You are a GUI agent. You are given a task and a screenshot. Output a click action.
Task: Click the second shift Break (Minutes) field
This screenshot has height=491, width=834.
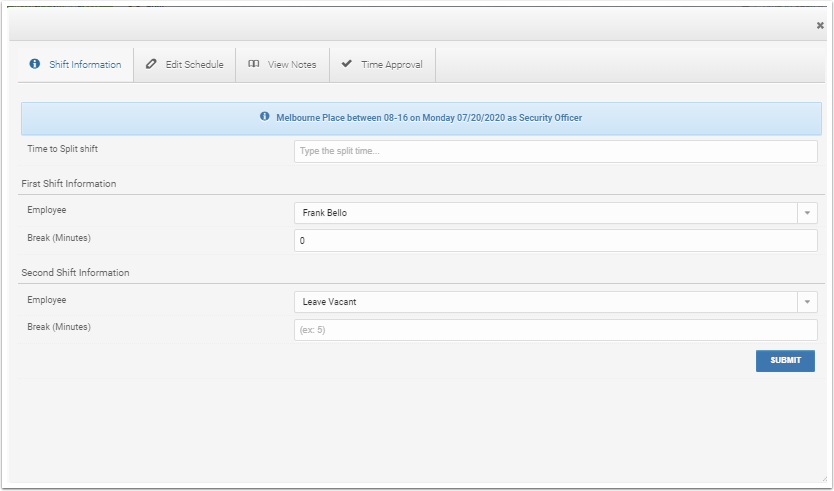[555, 330]
